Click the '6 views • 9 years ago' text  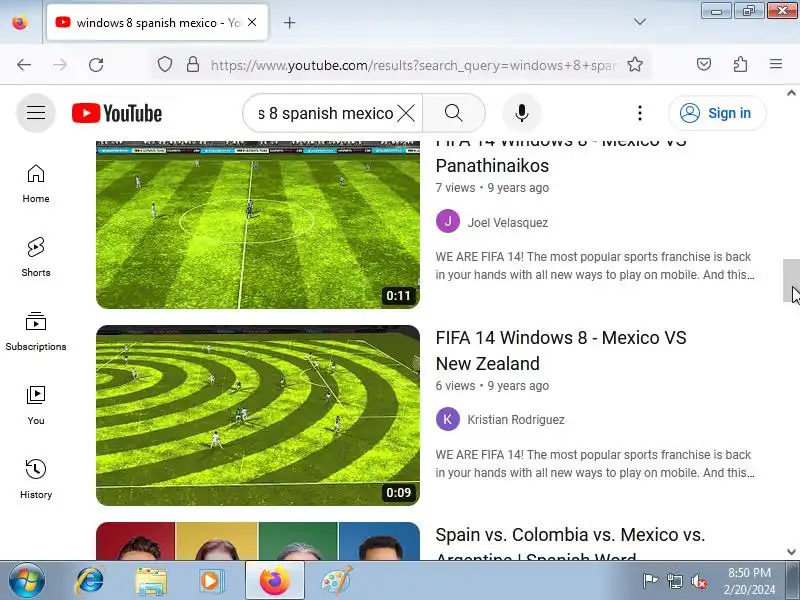(x=492, y=386)
